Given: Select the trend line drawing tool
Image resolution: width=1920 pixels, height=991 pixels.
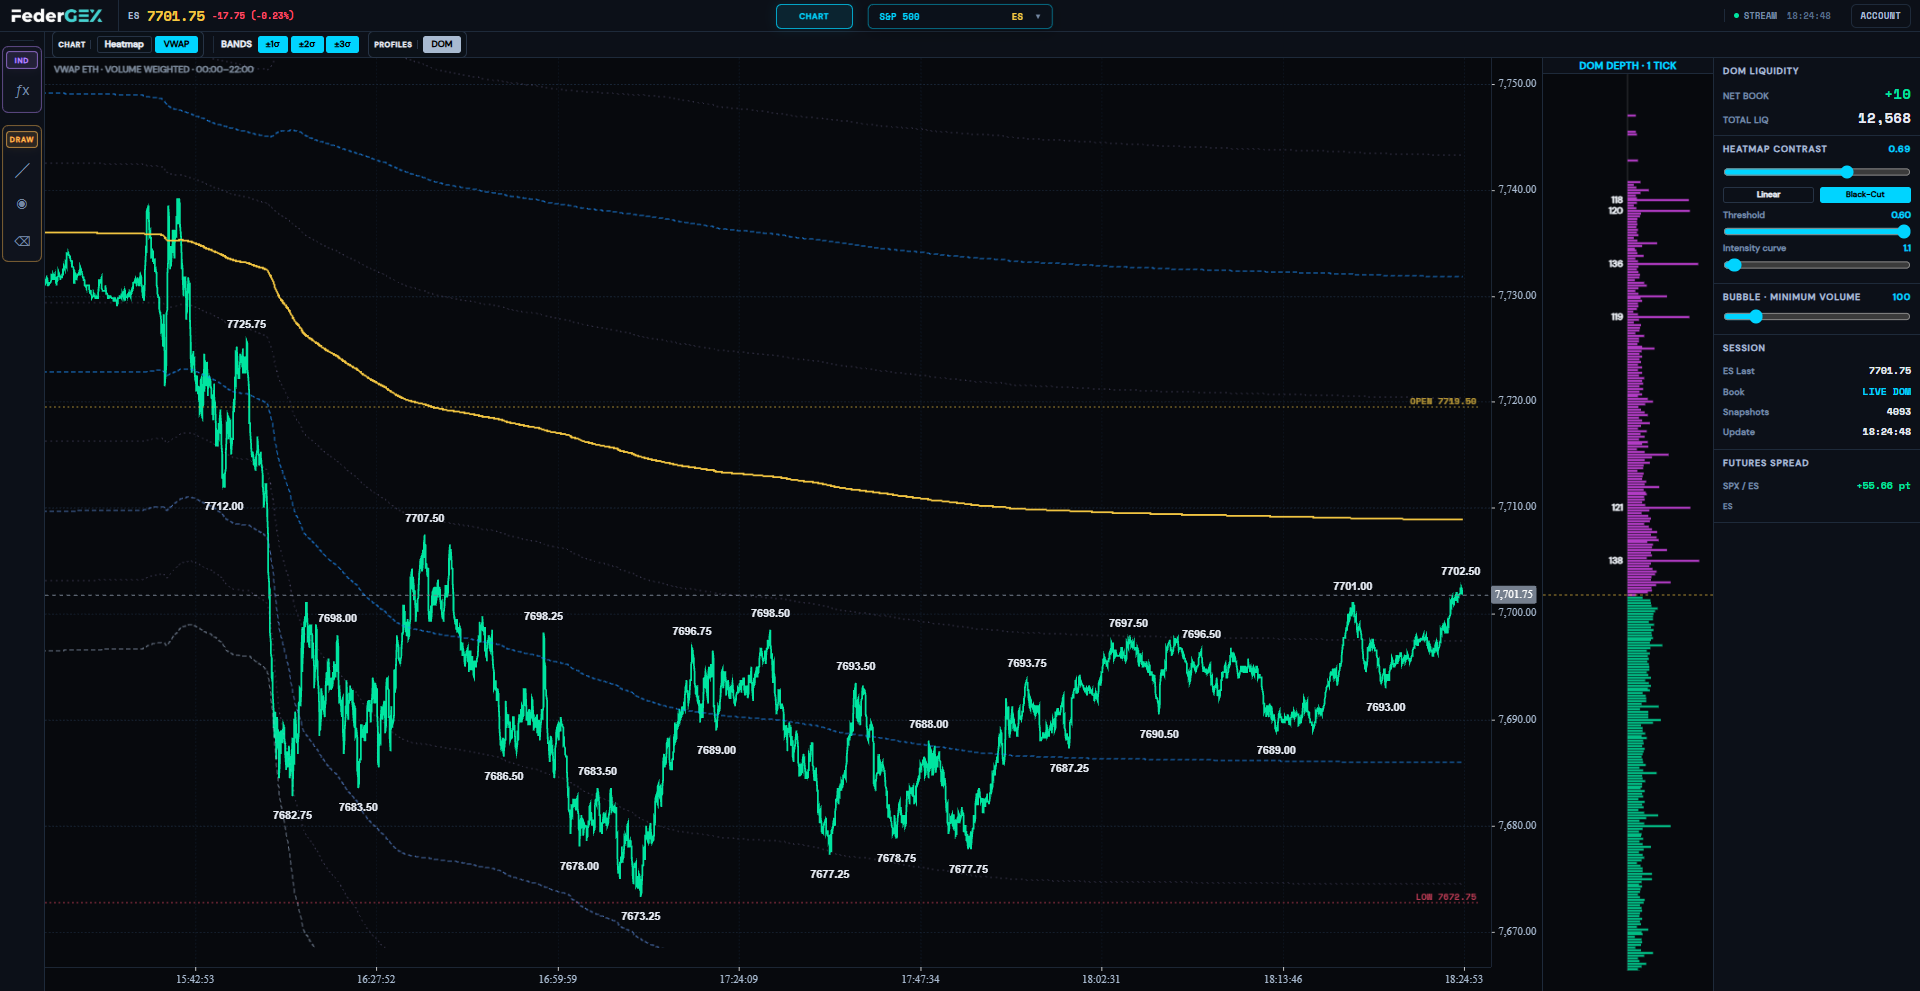Looking at the screenshot, I should click(x=22, y=171).
